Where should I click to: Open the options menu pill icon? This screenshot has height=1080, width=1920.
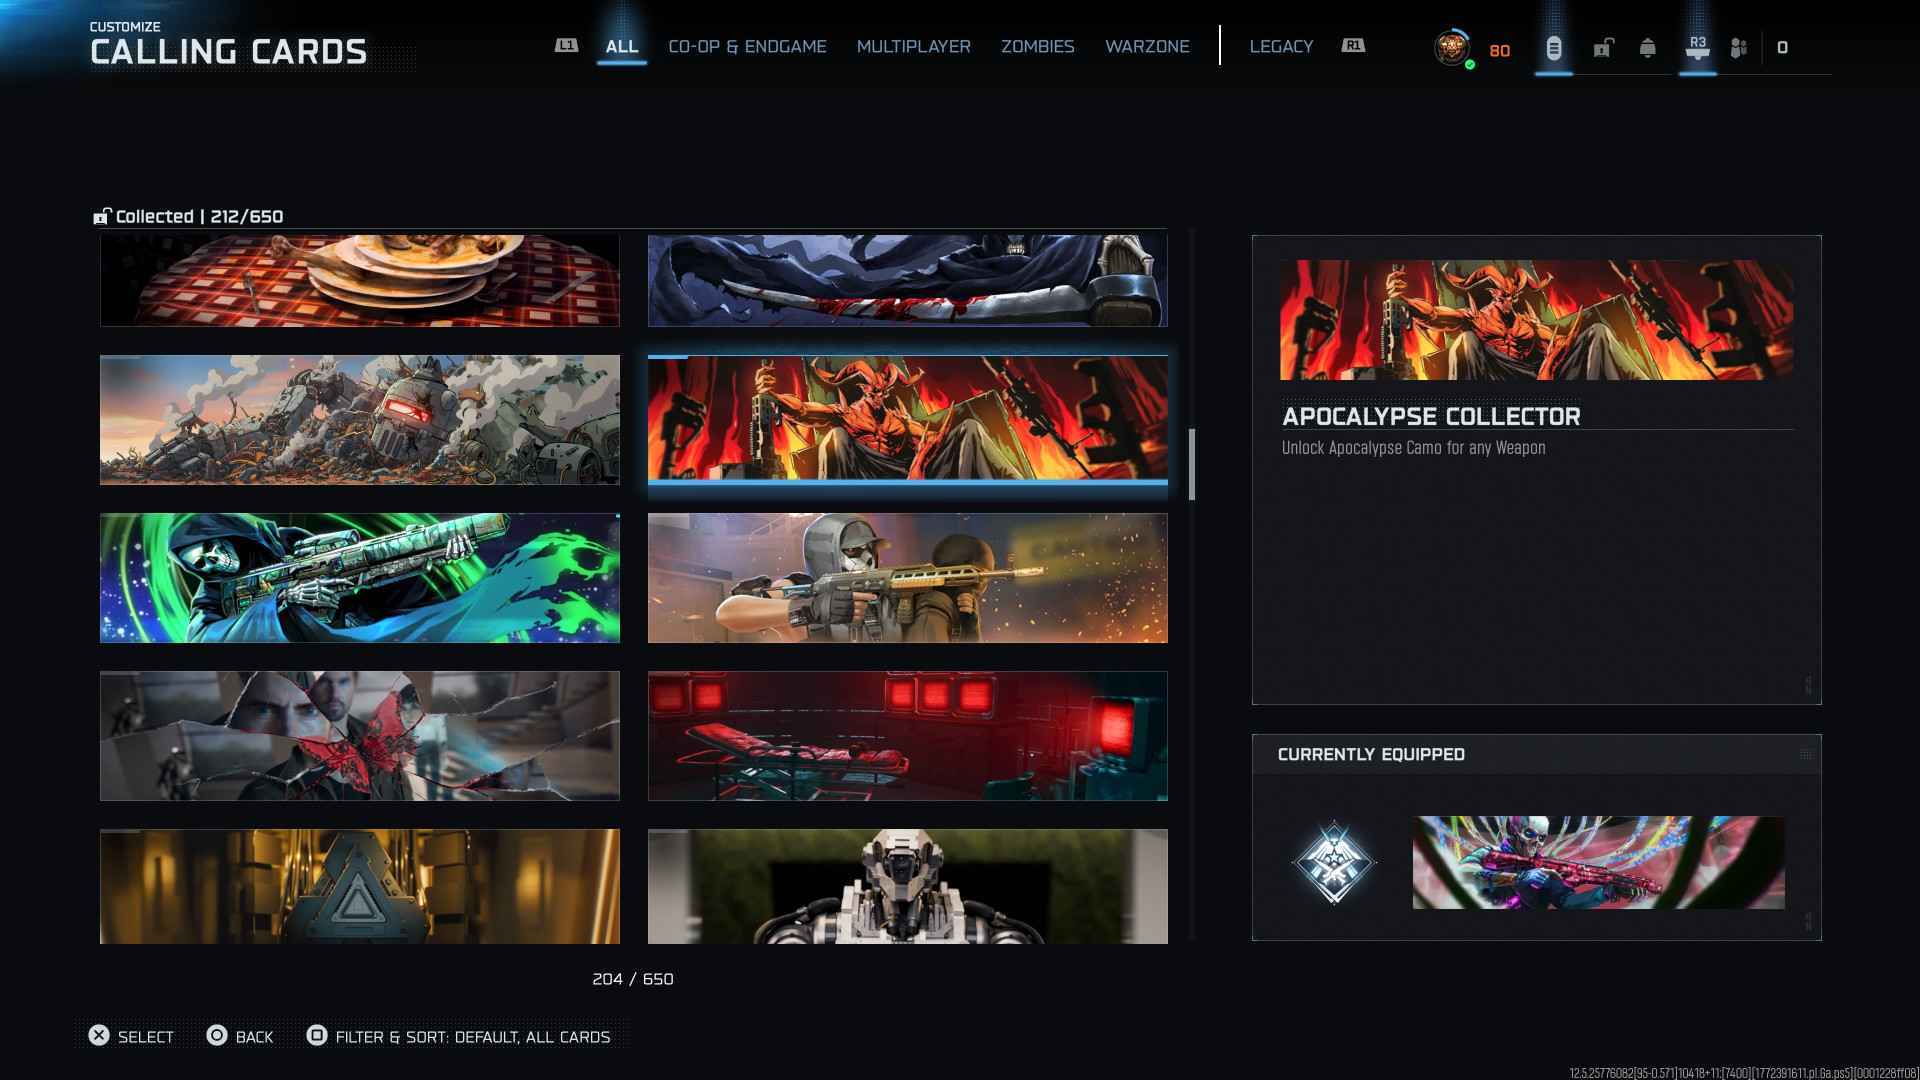(x=1554, y=48)
